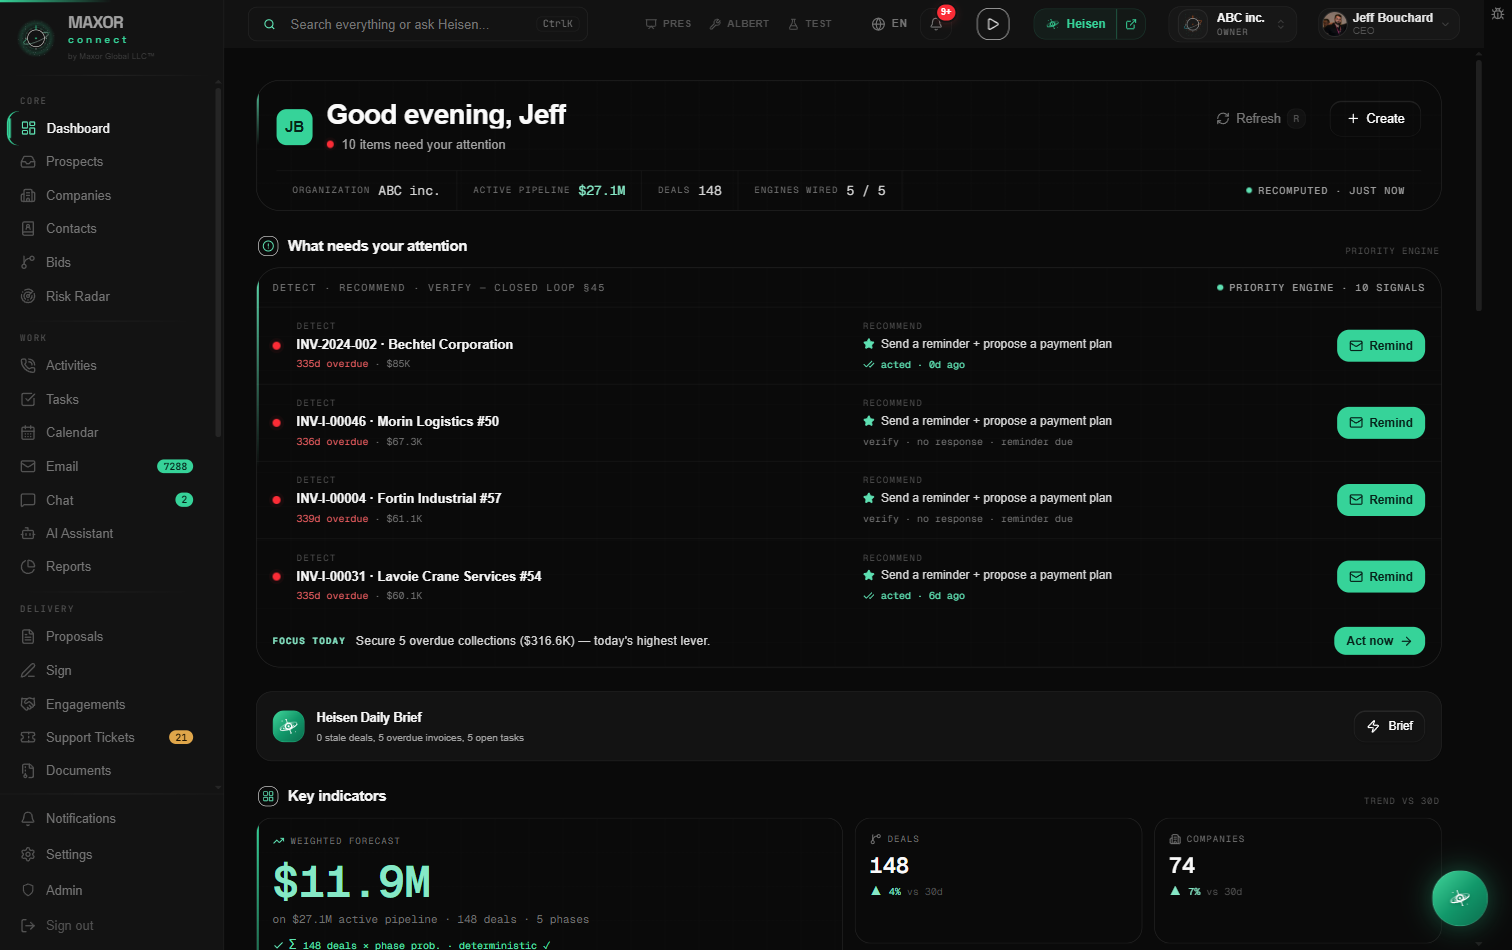Click the Create button
The width and height of the screenshot is (1512, 950).
coord(1376,119)
